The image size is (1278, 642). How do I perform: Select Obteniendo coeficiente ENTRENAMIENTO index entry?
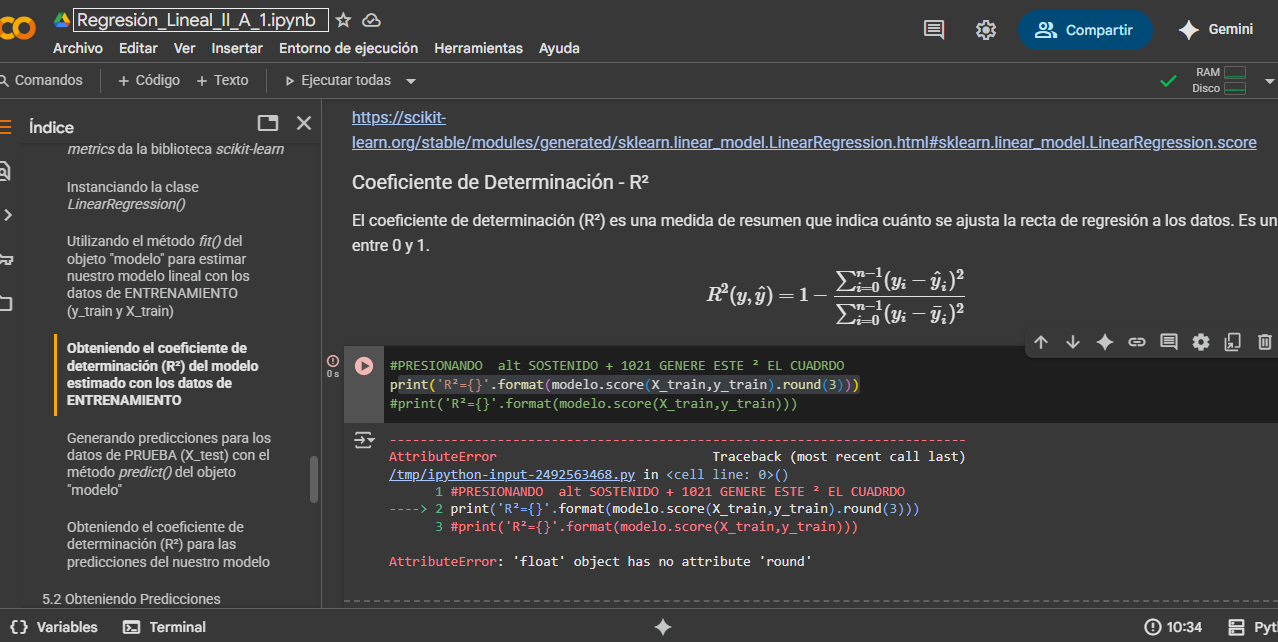pos(163,374)
